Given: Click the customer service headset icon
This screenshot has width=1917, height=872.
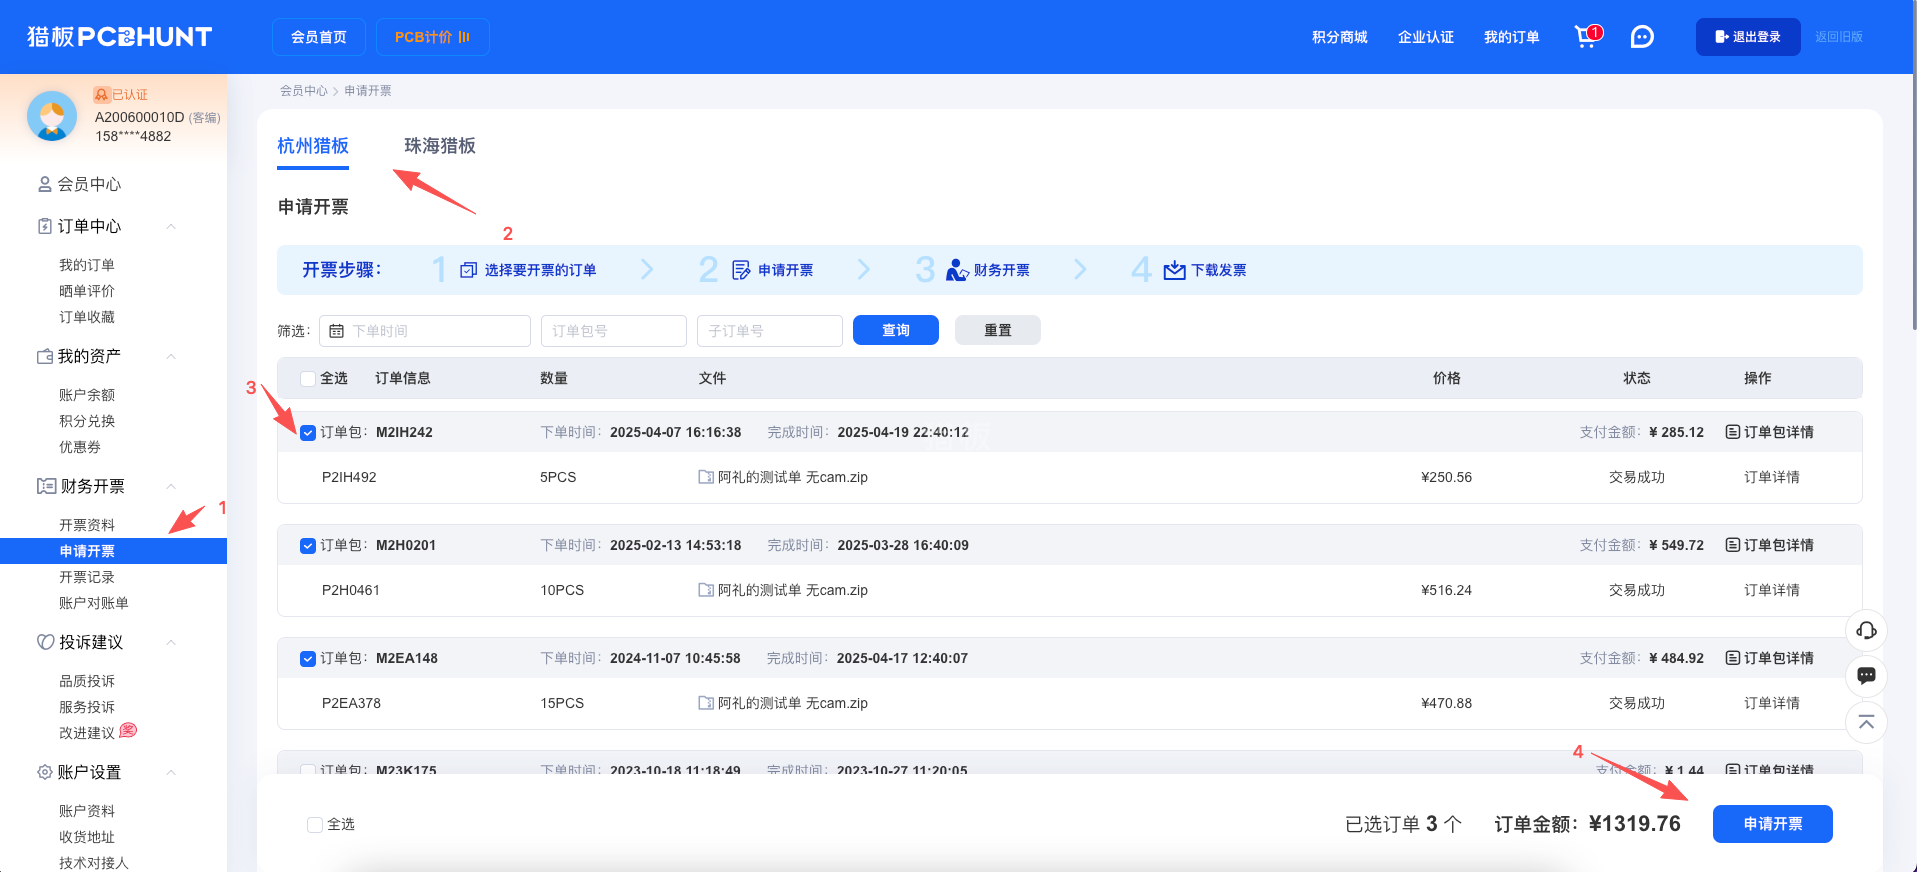Looking at the screenshot, I should point(1866,630).
